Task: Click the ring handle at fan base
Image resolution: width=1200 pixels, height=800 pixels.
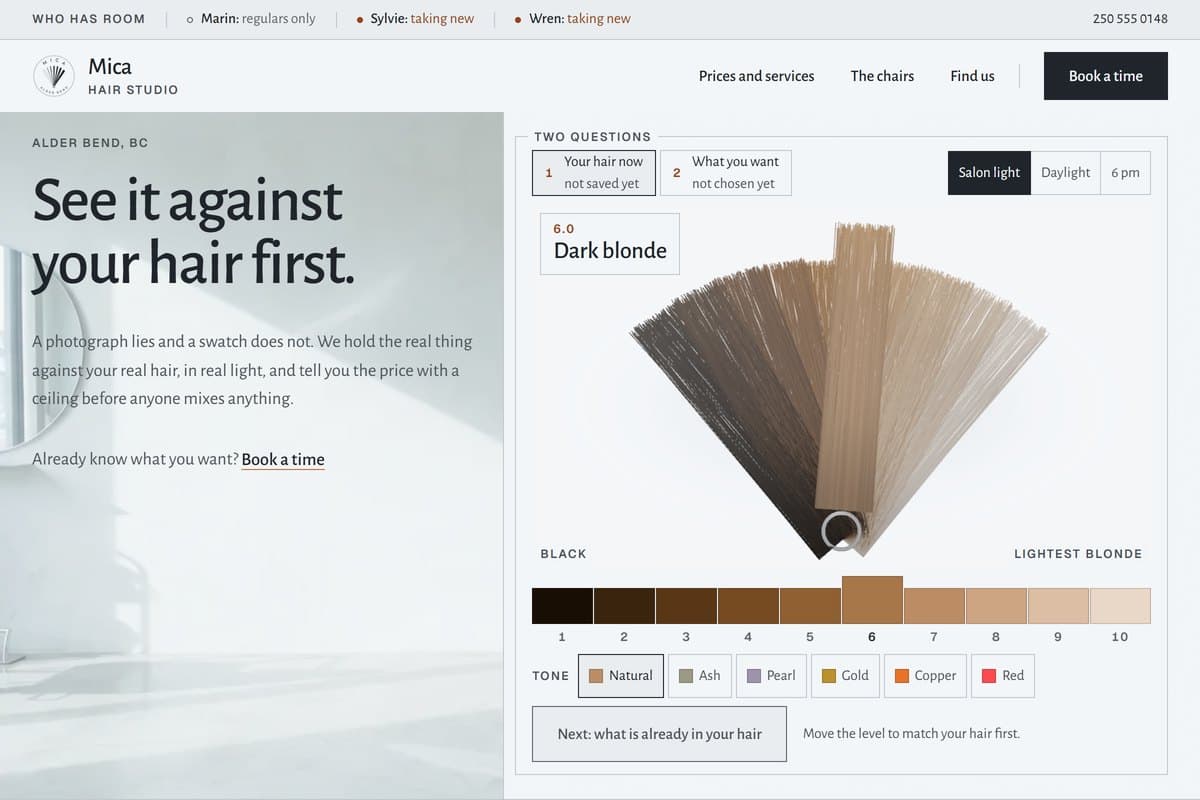Action: point(841,531)
